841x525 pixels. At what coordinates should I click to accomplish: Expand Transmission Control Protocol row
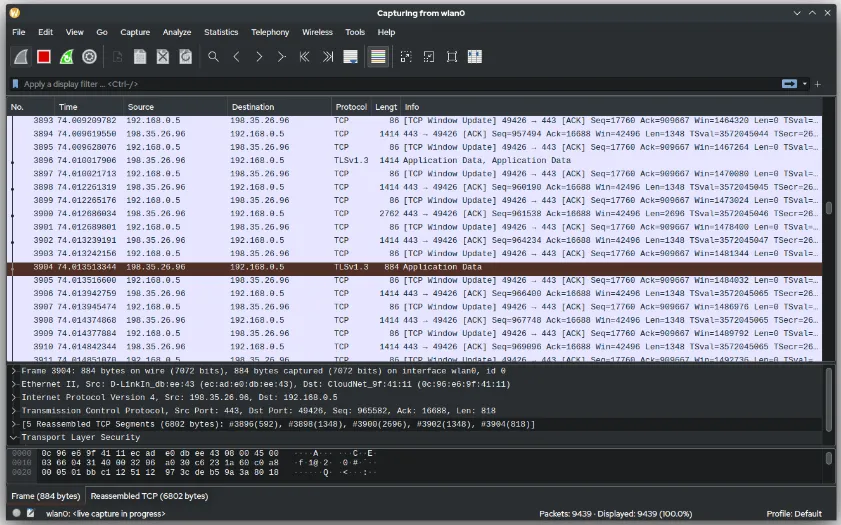tap(14, 411)
